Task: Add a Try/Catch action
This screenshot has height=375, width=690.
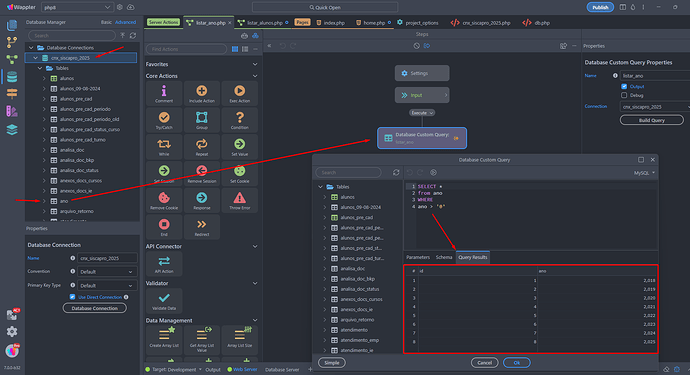Action: pos(164,120)
